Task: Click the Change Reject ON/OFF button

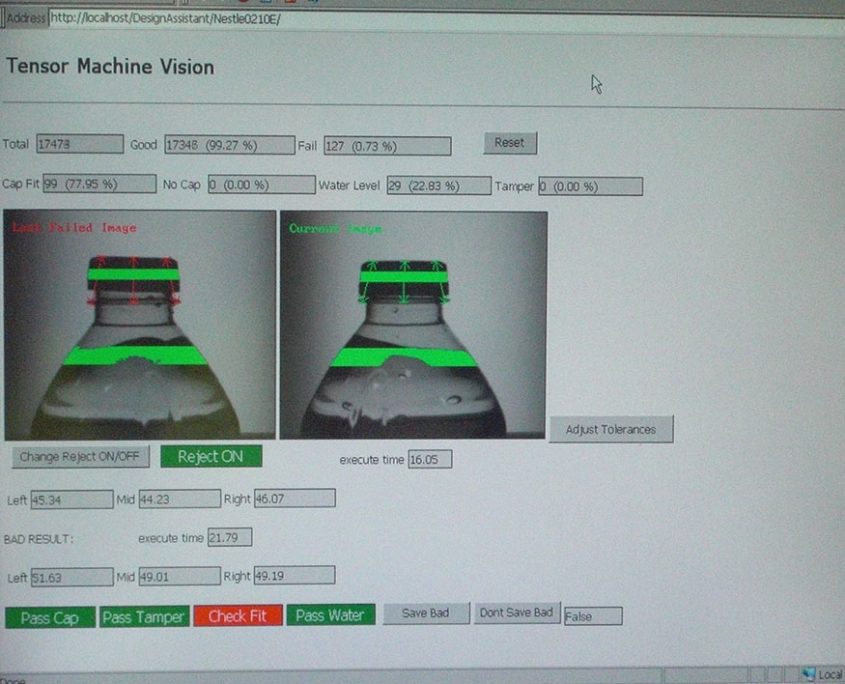Action: [80, 456]
